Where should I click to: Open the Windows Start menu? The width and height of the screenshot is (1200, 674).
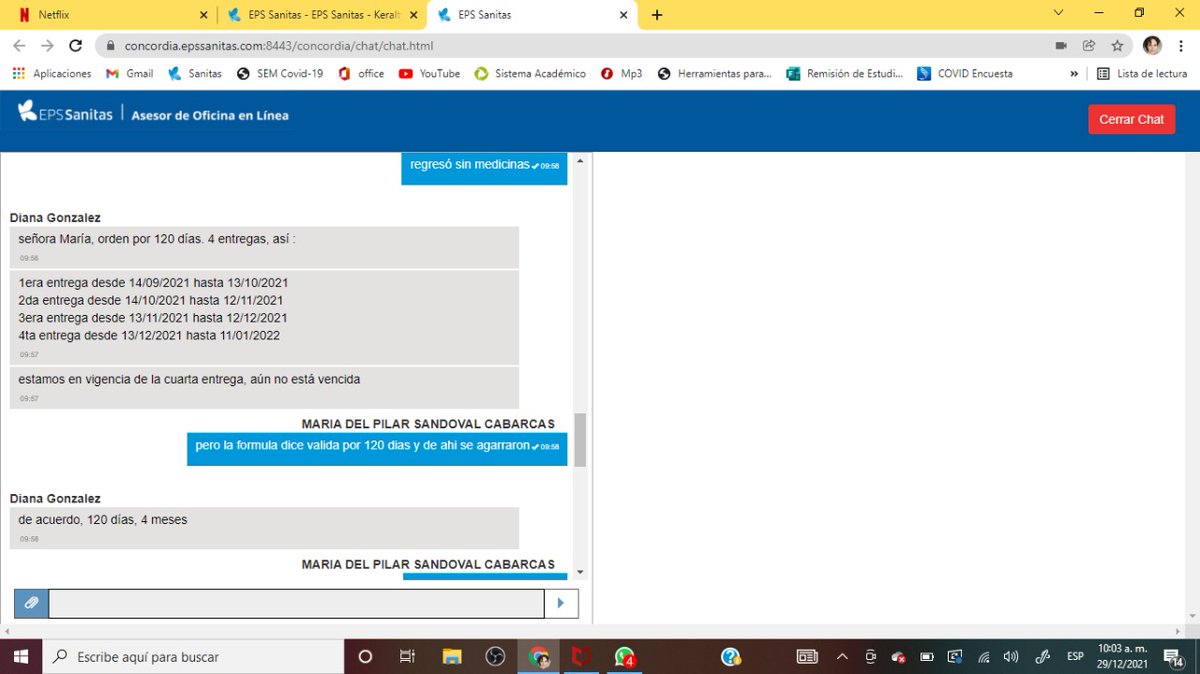pyautogui.click(x=20, y=657)
